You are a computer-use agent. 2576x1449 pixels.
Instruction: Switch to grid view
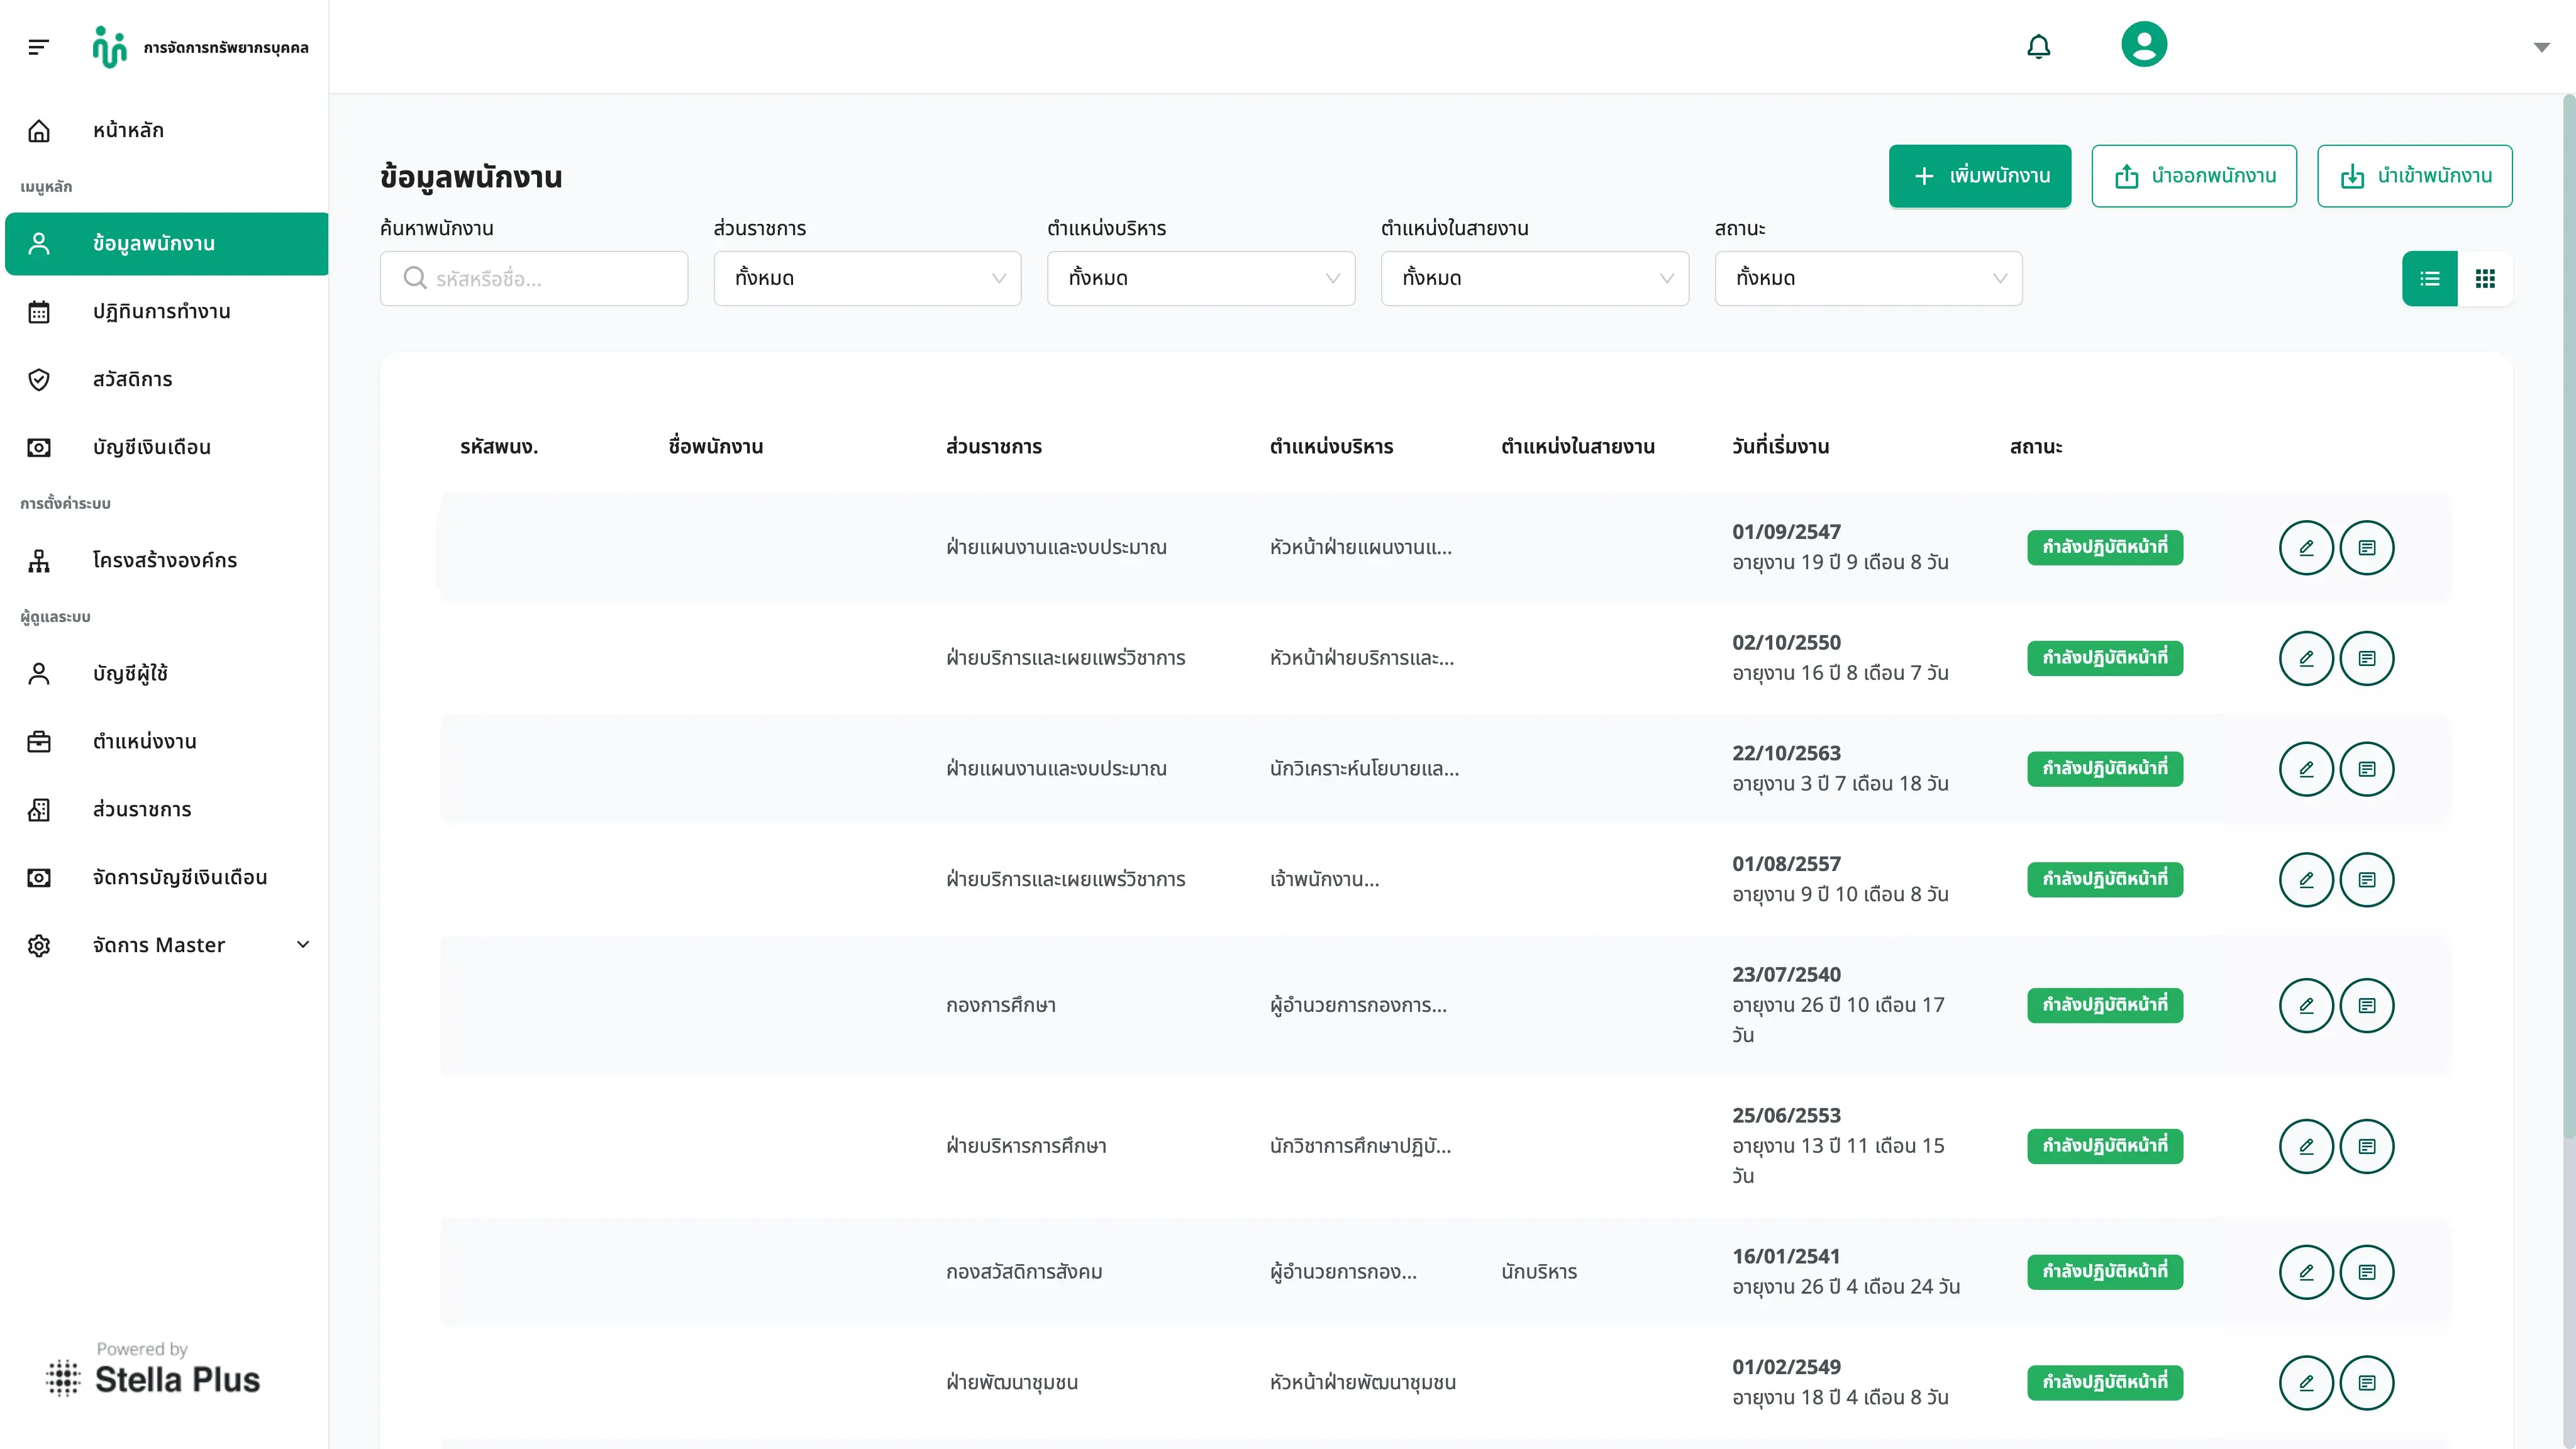pos(2485,278)
